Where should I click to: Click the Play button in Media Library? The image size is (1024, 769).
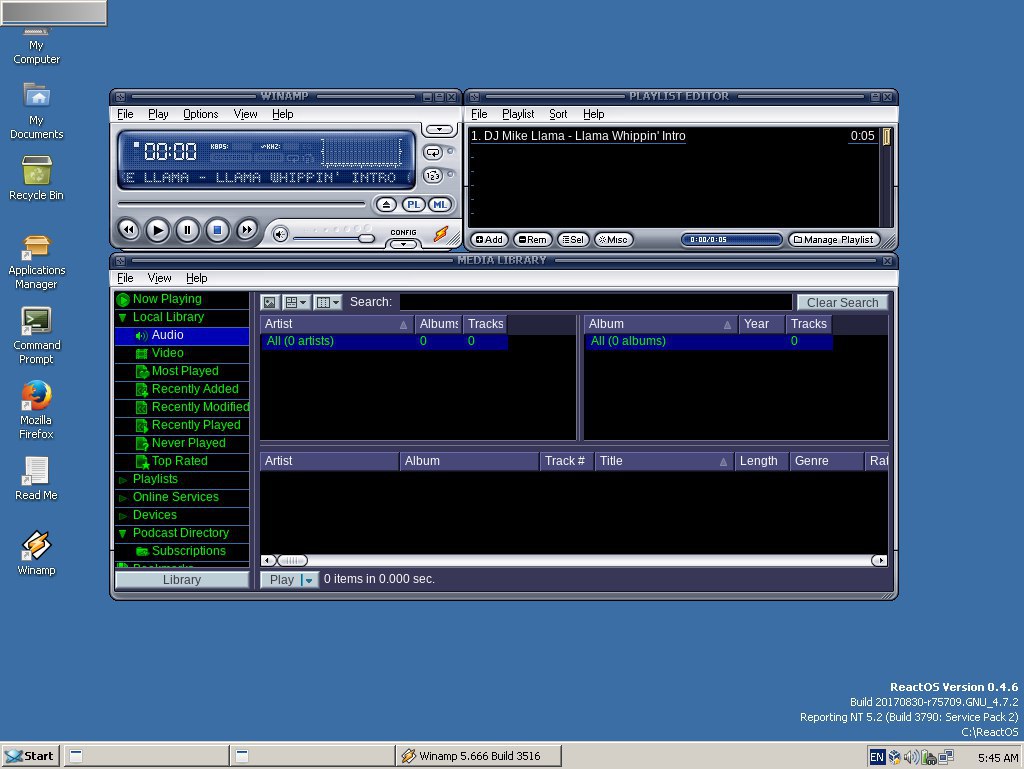tap(281, 580)
